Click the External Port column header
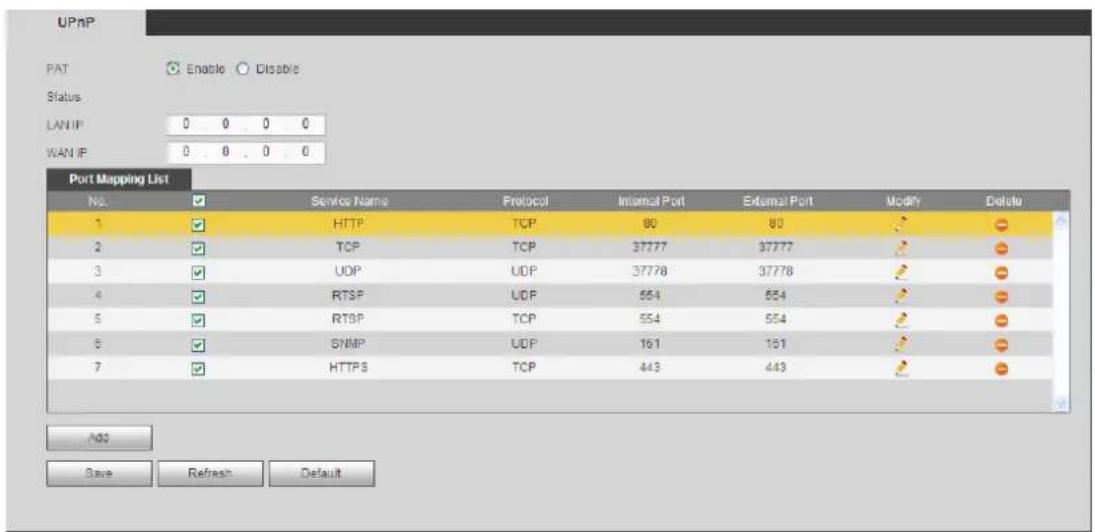1095x532 pixels. pos(777,202)
